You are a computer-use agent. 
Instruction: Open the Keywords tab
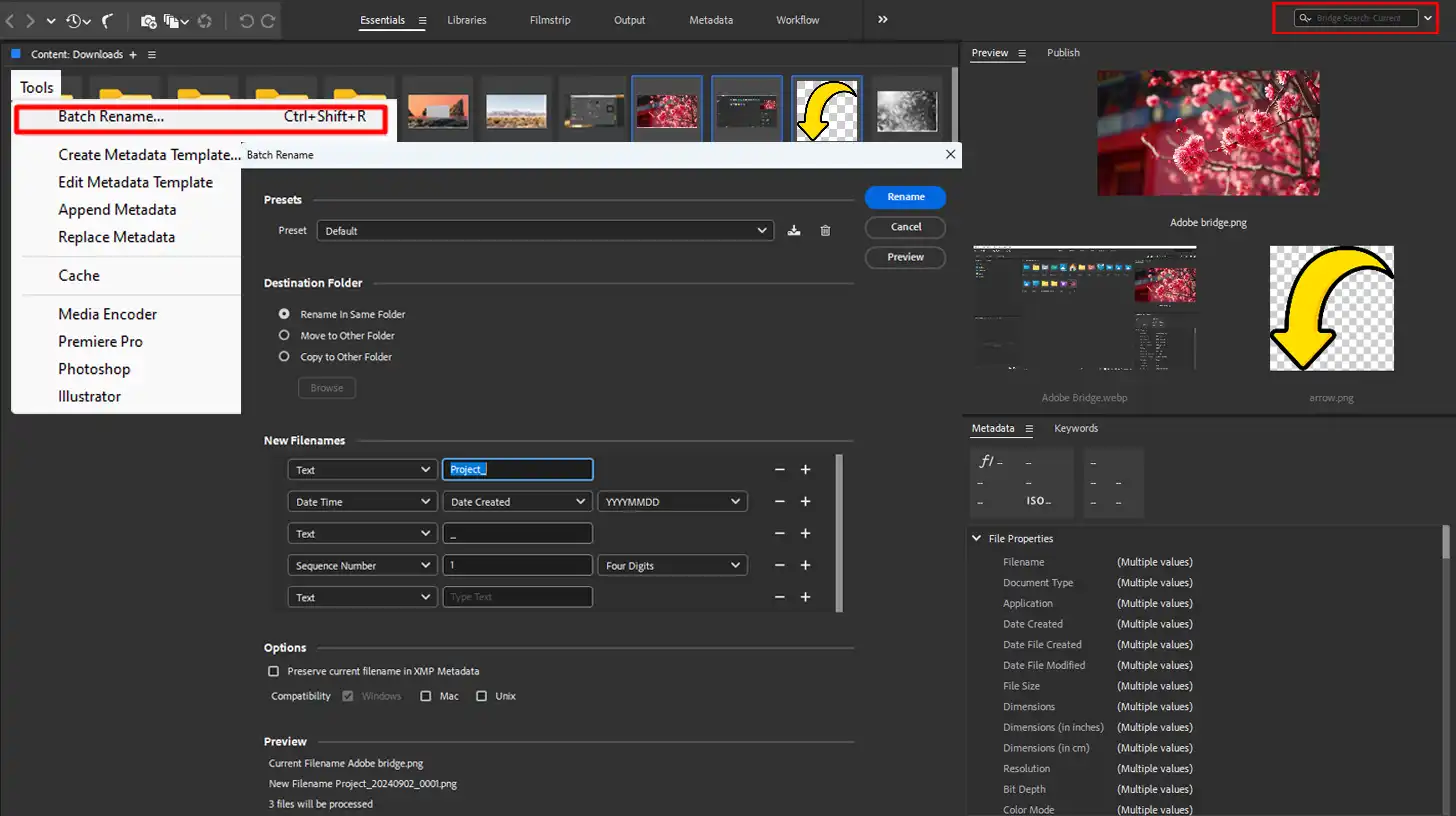[x=1076, y=428]
